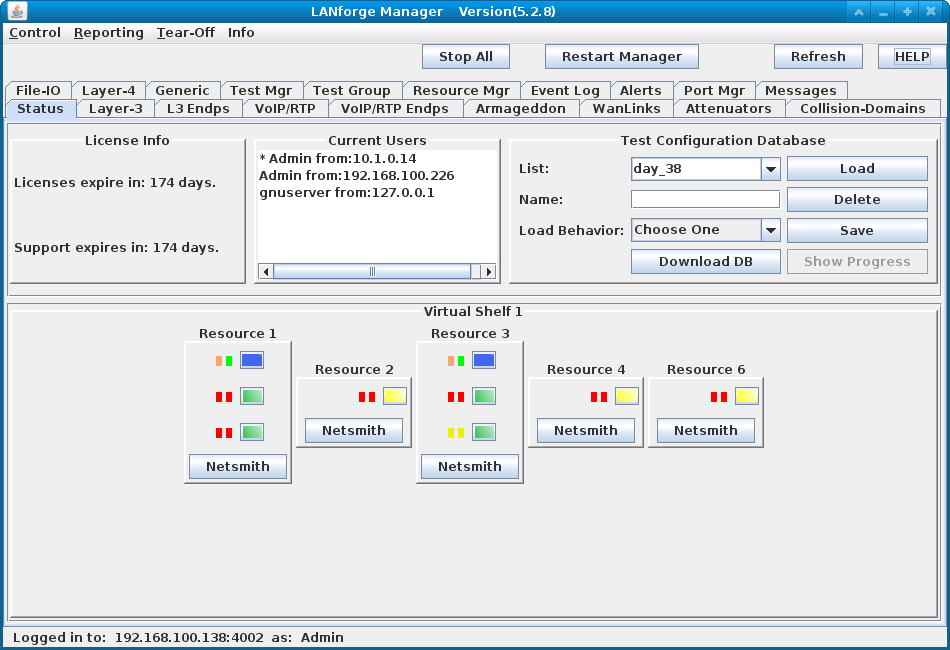
Task: Open Netsmith for Resource 3
Action: point(470,466)
